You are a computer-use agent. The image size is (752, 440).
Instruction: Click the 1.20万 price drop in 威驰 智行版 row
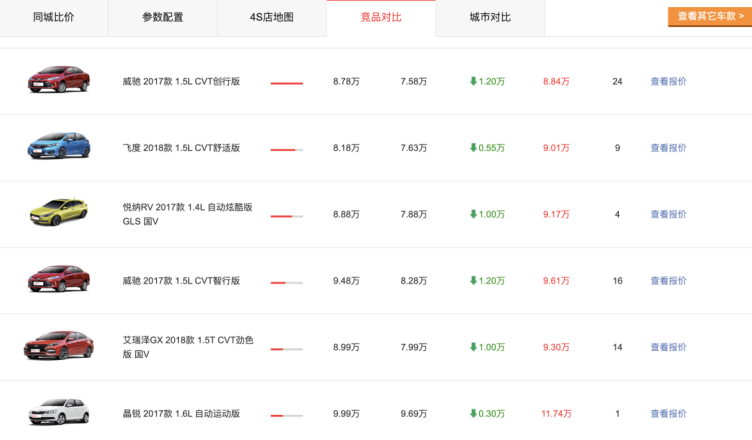pyautogui.click(x=487, y=281)
